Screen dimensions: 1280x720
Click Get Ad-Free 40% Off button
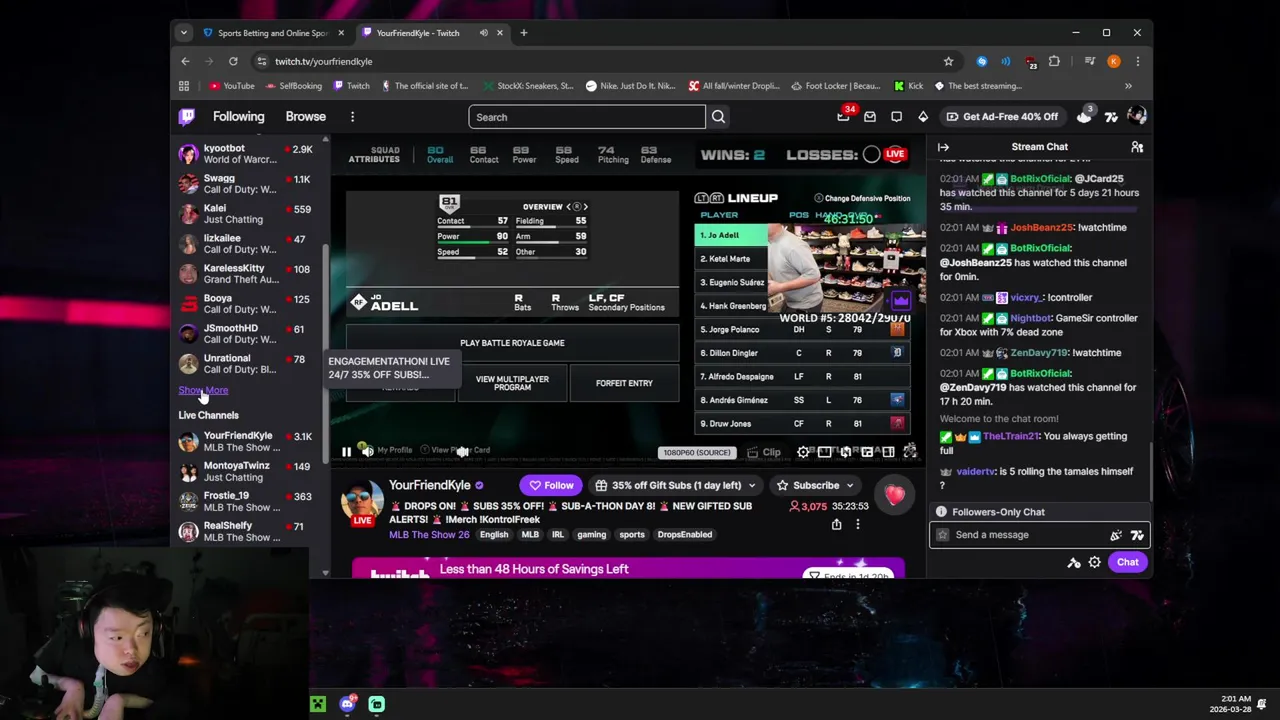(x=1001, y=117)
